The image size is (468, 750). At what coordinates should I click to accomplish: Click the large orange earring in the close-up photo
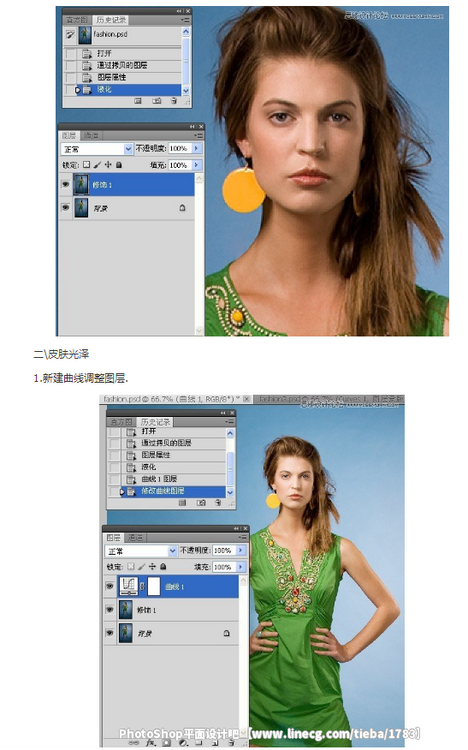point(244,190)
